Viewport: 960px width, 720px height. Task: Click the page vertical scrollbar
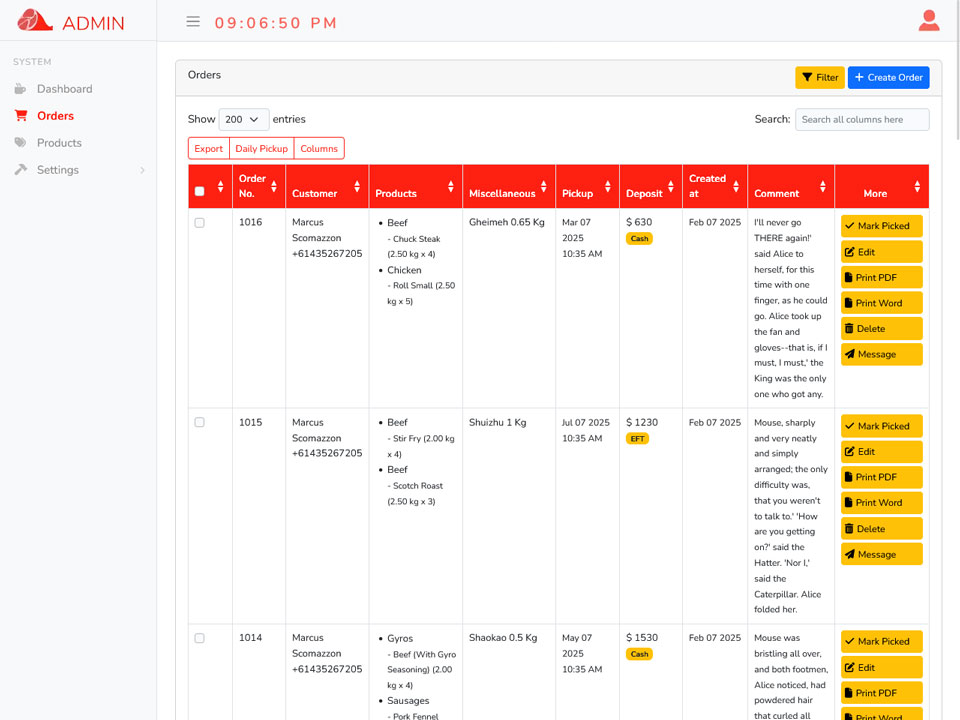coord(957,70)
